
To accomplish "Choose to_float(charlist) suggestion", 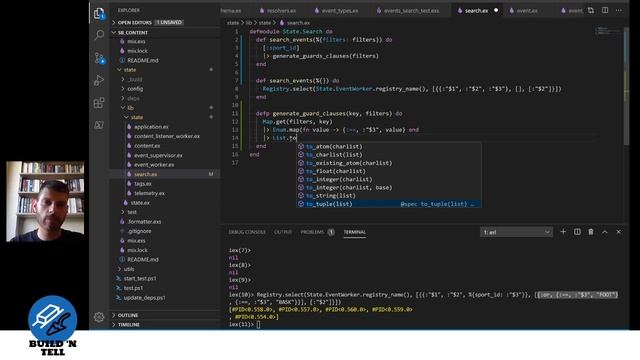I will (x=389, y=171).
